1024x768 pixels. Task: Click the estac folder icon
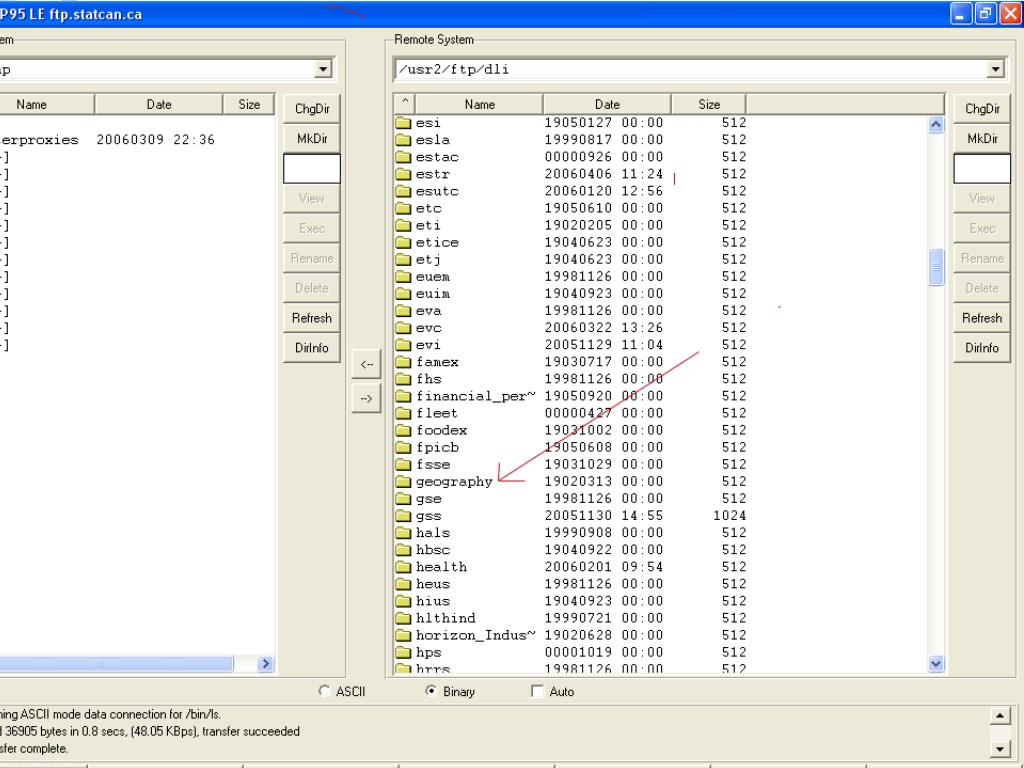coord(403,157)
